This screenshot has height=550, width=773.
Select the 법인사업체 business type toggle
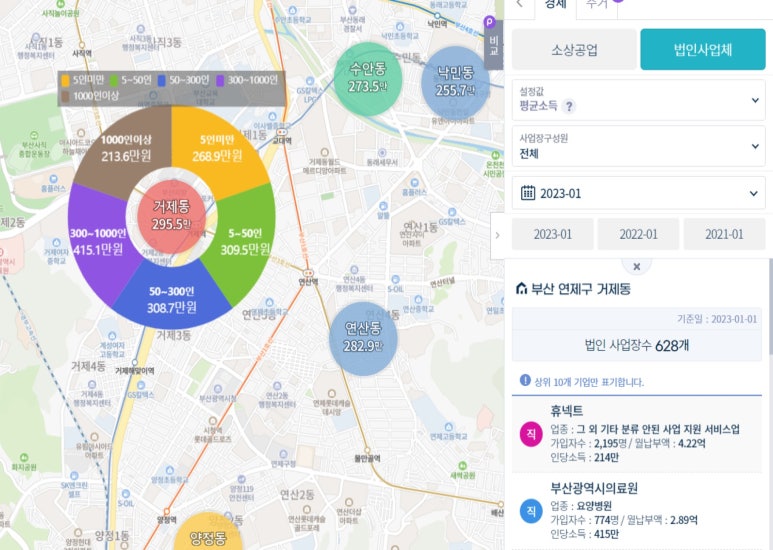[703, 49]
